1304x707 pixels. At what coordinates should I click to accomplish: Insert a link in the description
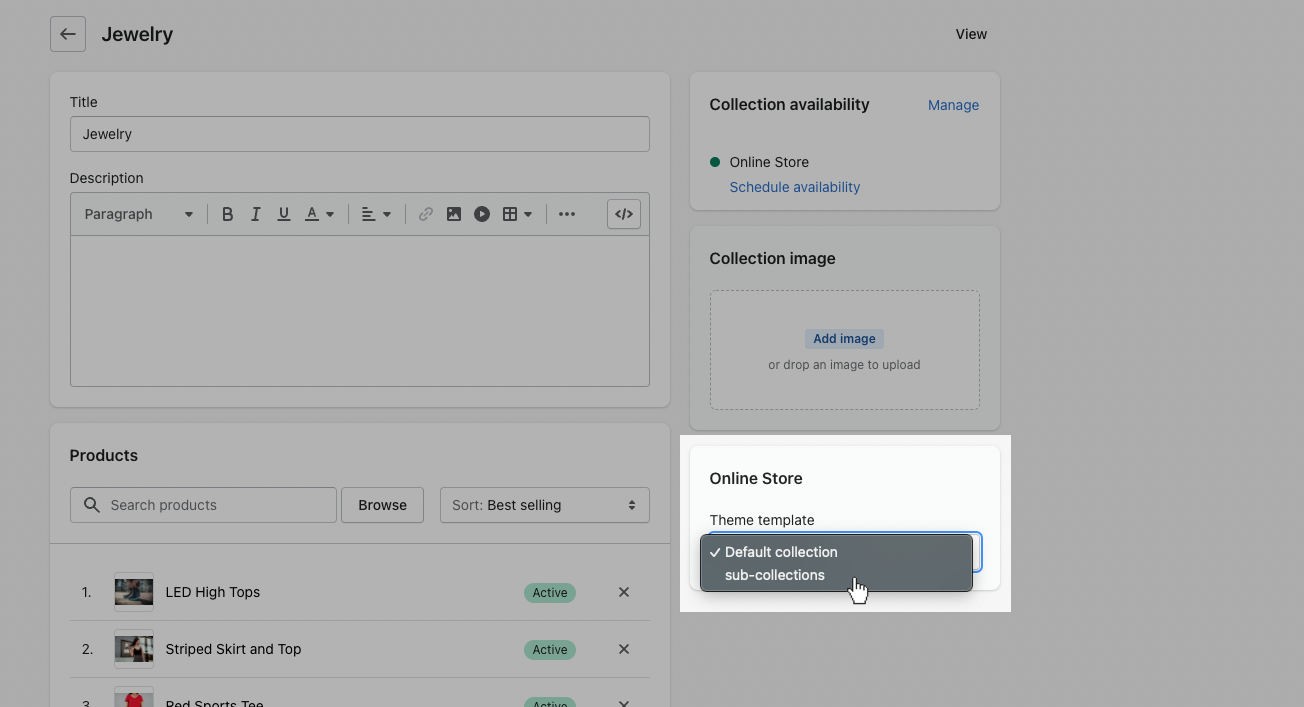point(426,214)
